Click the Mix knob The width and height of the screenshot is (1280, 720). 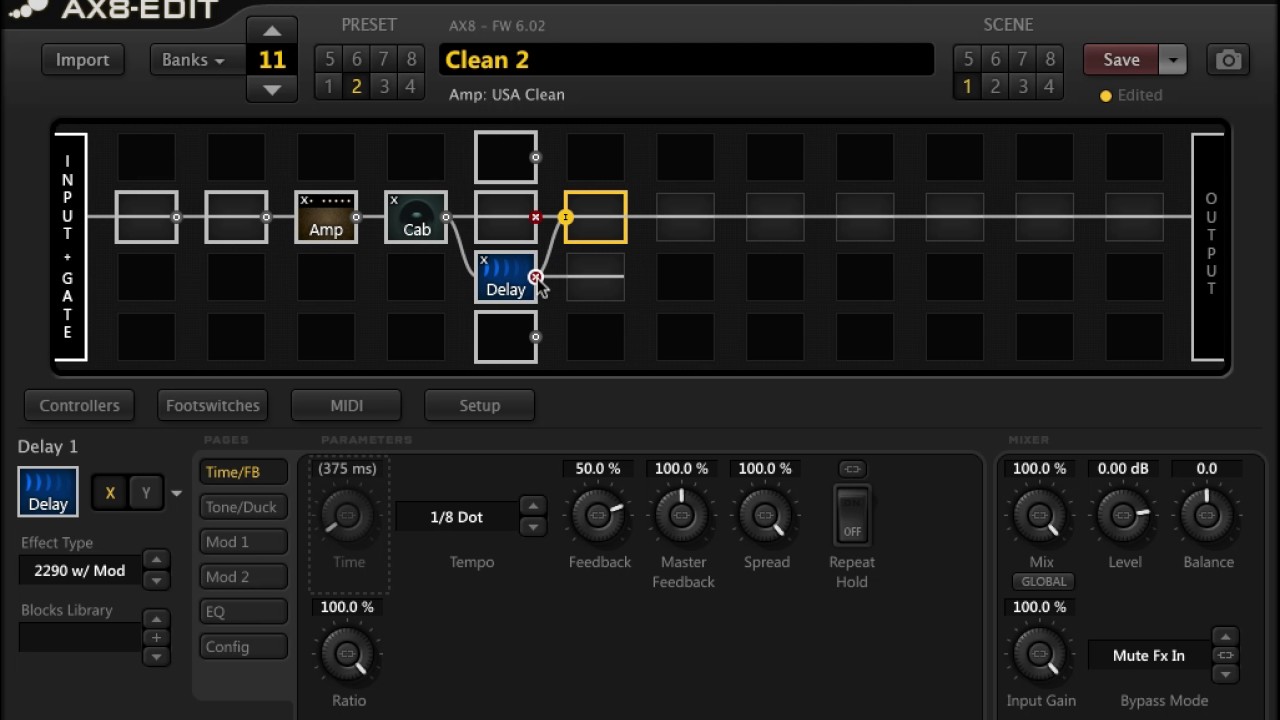[x=1040, y=515]
